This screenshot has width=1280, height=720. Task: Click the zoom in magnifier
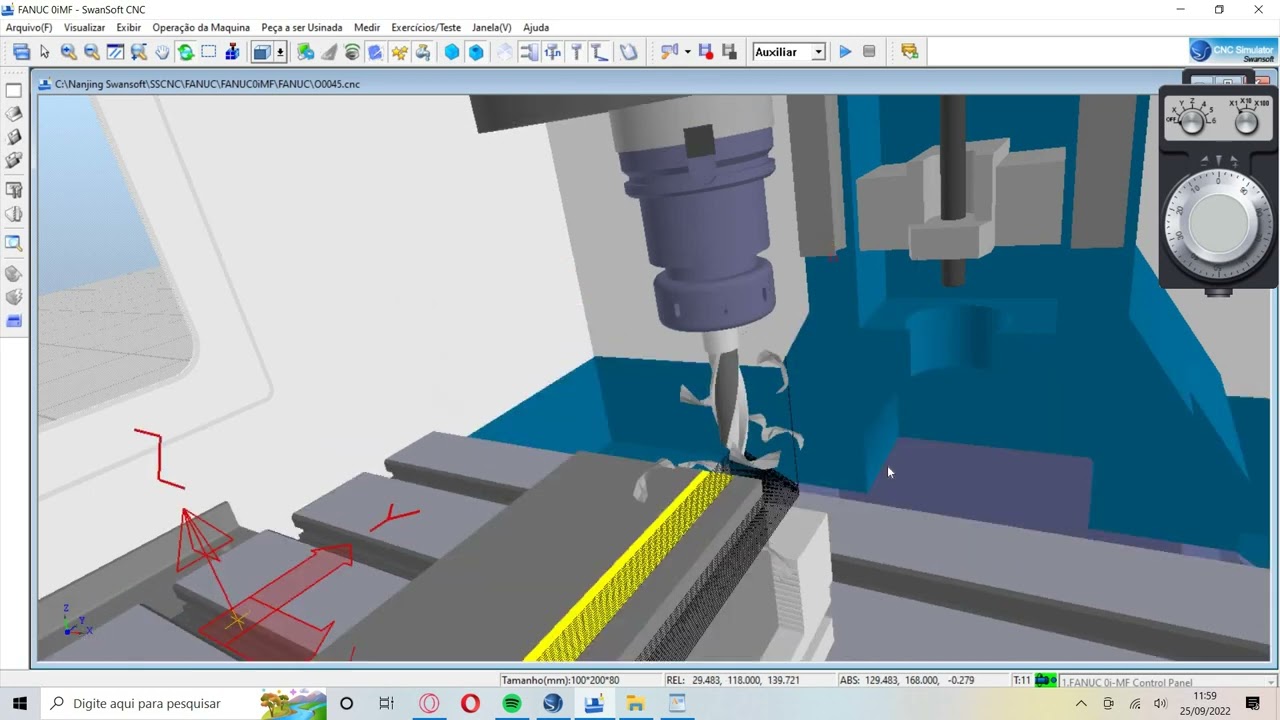click(x=68, y=52)
